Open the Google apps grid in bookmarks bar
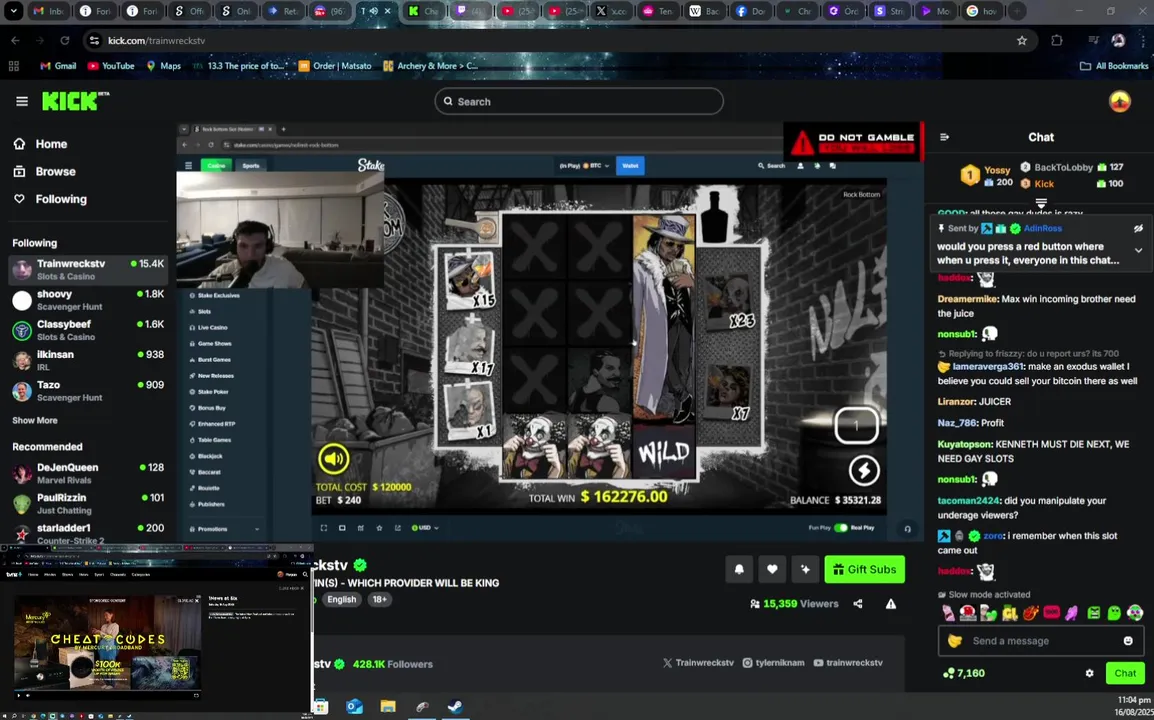Viewport: 1154px width, 720px height. [13, 66]
